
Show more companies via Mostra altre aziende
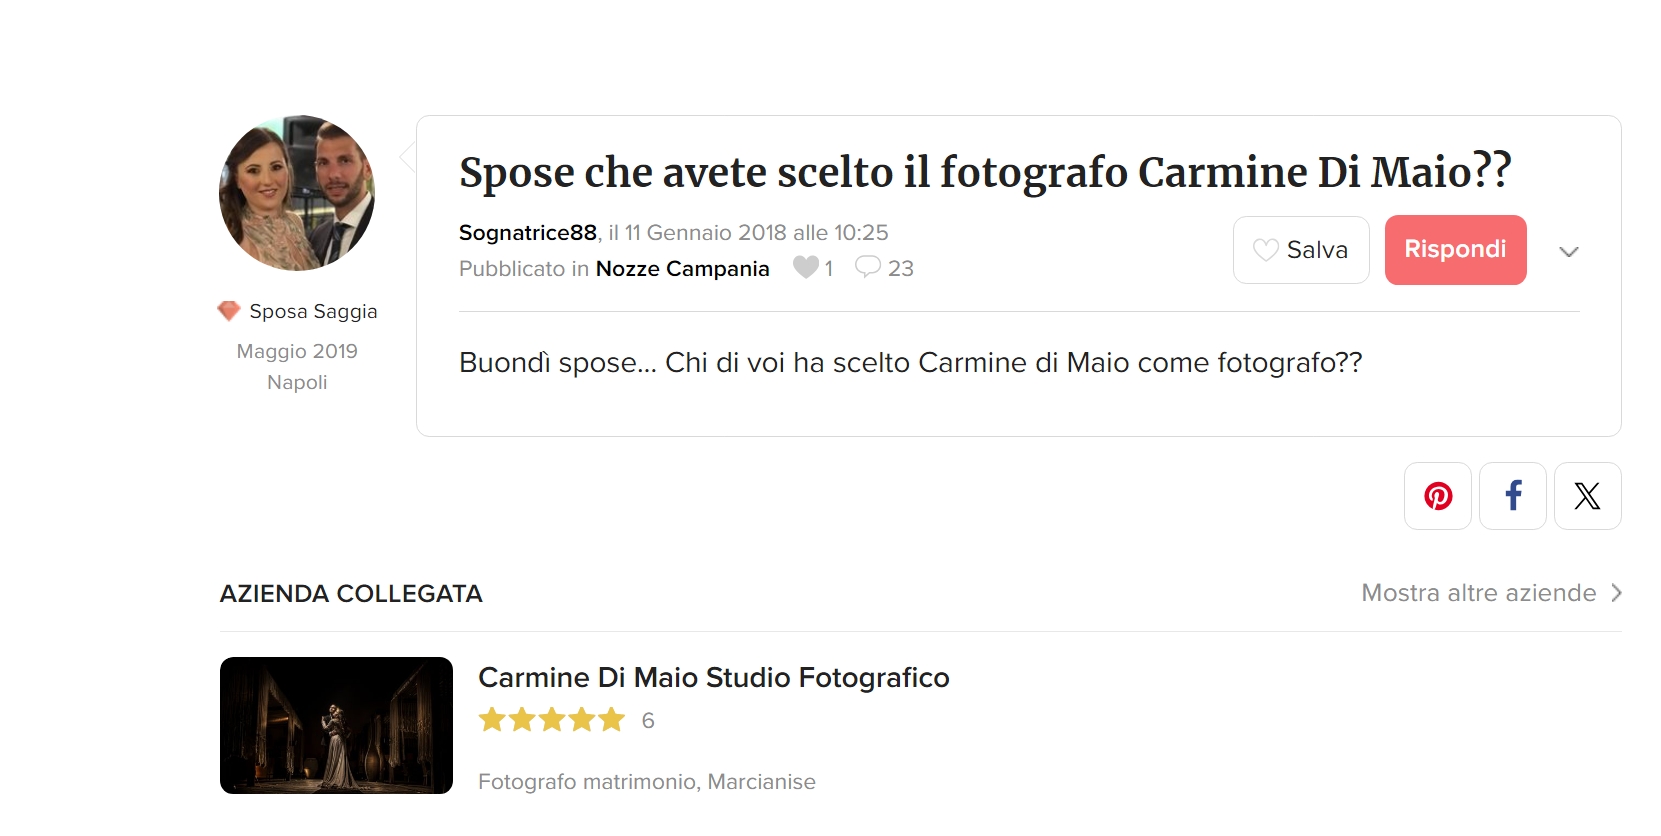[x=1478, y=593]
